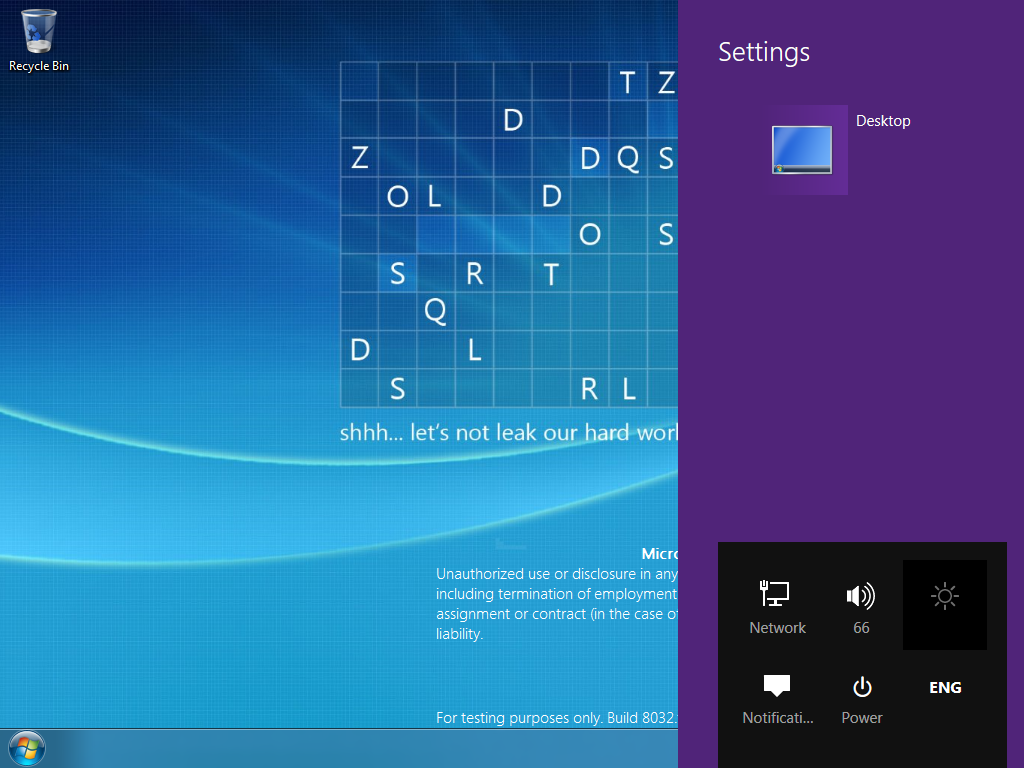Open Notifications settings icon
Viewport: 1024px width, 768px height.
coord(777,696)
